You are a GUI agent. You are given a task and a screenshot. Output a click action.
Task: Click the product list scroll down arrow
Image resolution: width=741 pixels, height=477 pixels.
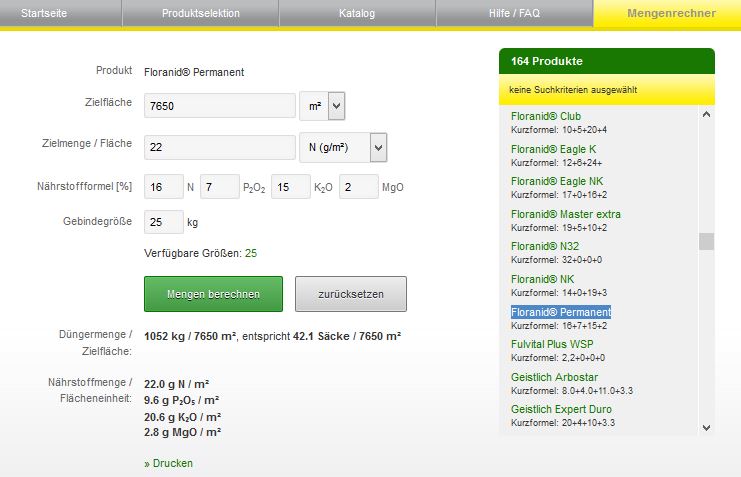707,428
